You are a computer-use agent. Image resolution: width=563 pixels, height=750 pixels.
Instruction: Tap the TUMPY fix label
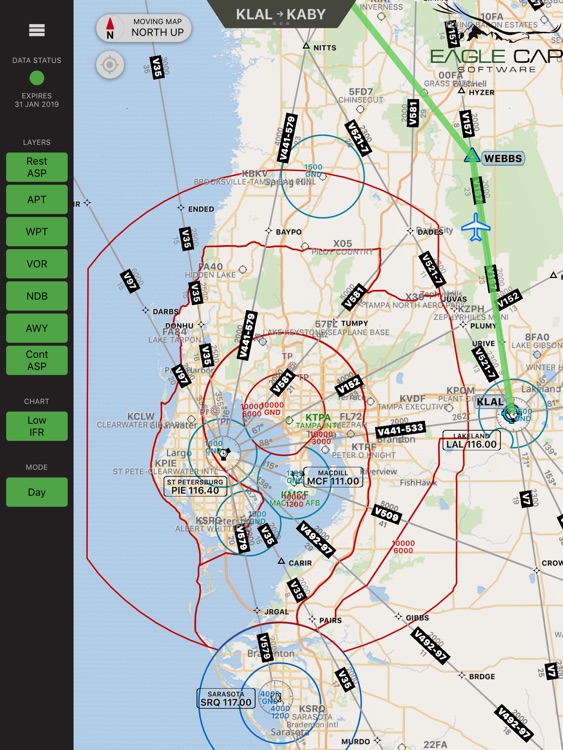[x=354, y=323]
